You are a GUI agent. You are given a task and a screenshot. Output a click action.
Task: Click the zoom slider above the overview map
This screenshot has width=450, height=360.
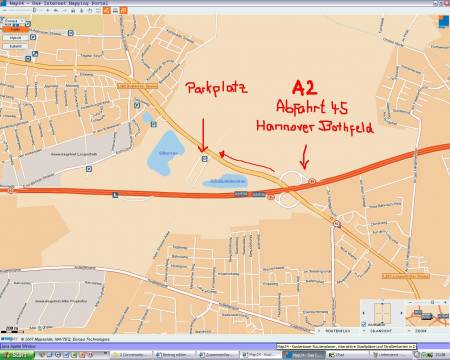click(432, 302)
